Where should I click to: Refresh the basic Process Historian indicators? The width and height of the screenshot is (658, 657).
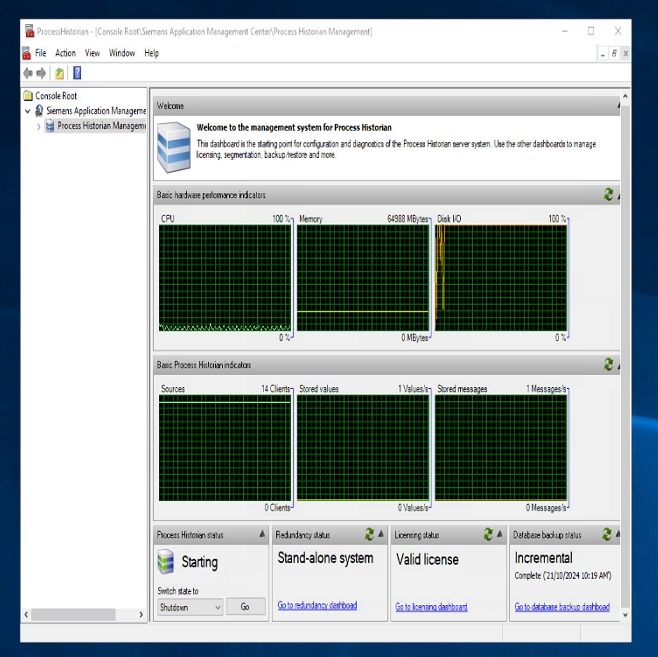point(608,364)
